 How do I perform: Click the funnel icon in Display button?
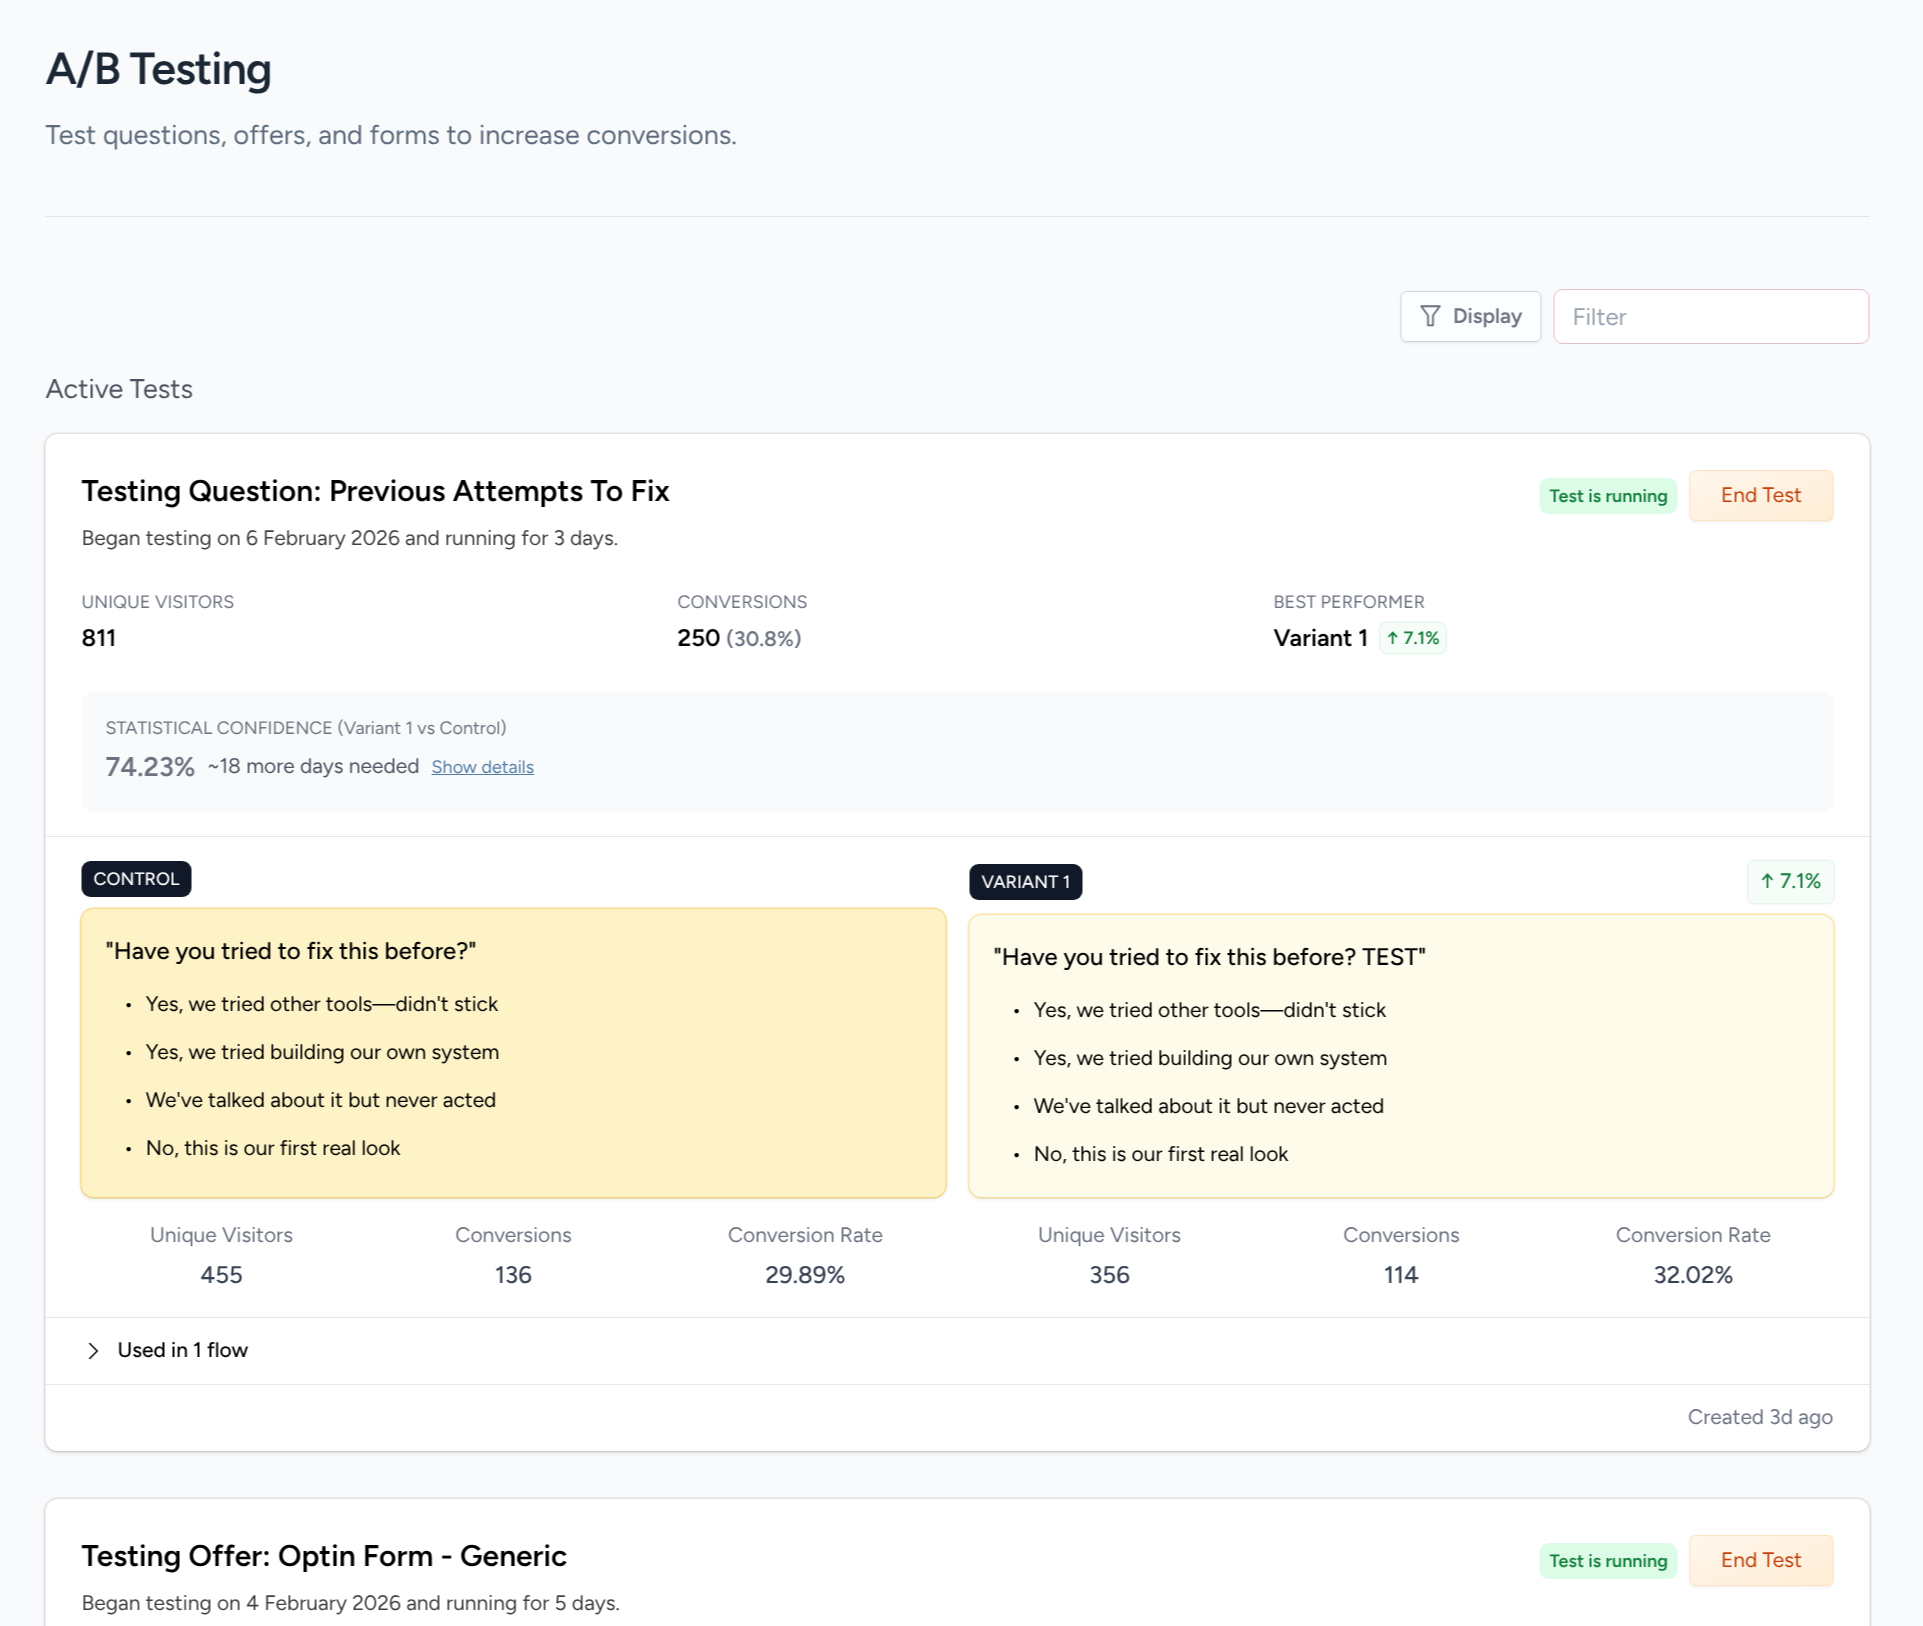click(x=1430, y=316)
